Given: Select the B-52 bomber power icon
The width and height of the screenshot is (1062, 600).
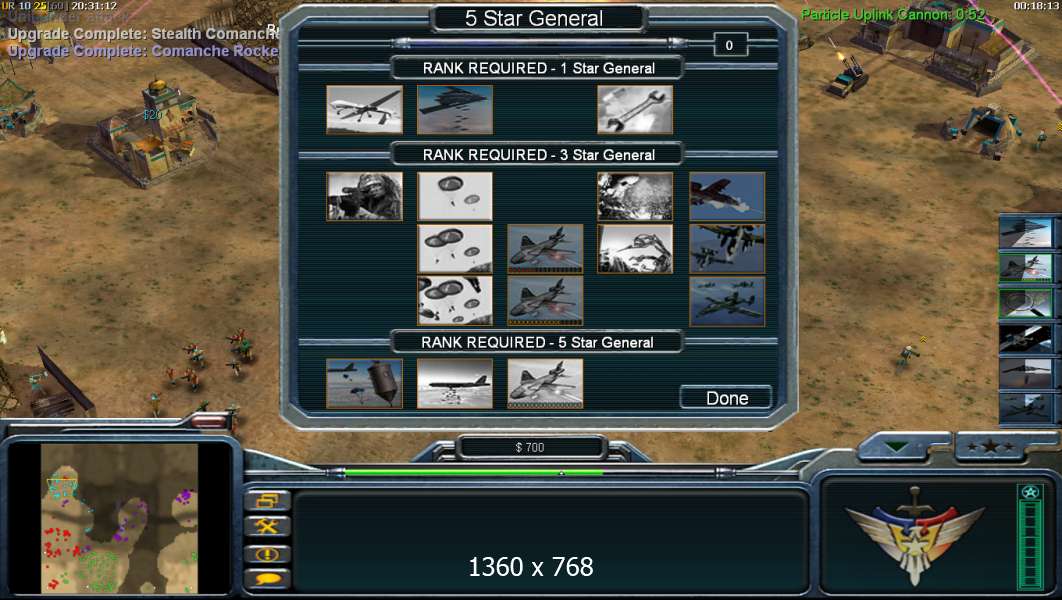Looking at the screenshot, I should coord(455,383).
